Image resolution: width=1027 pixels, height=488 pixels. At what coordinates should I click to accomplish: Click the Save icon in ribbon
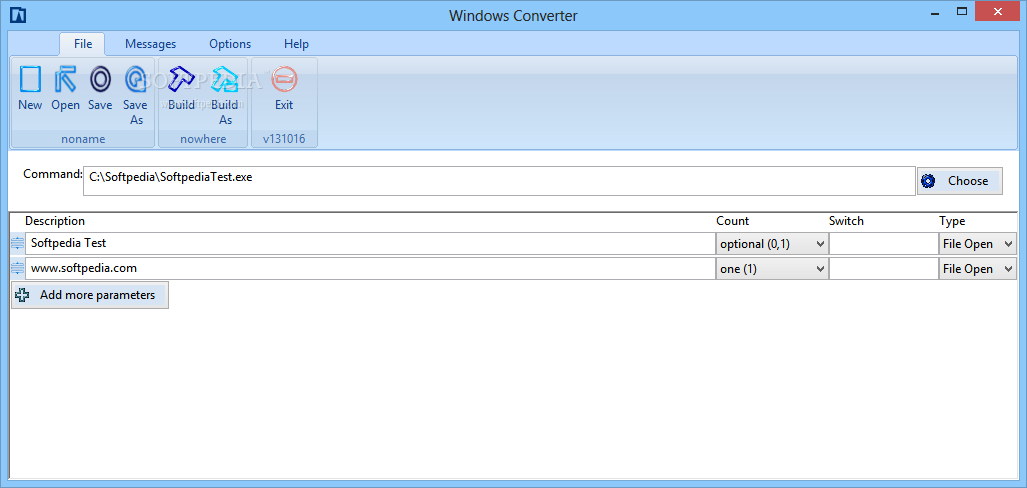coord(100,79)
